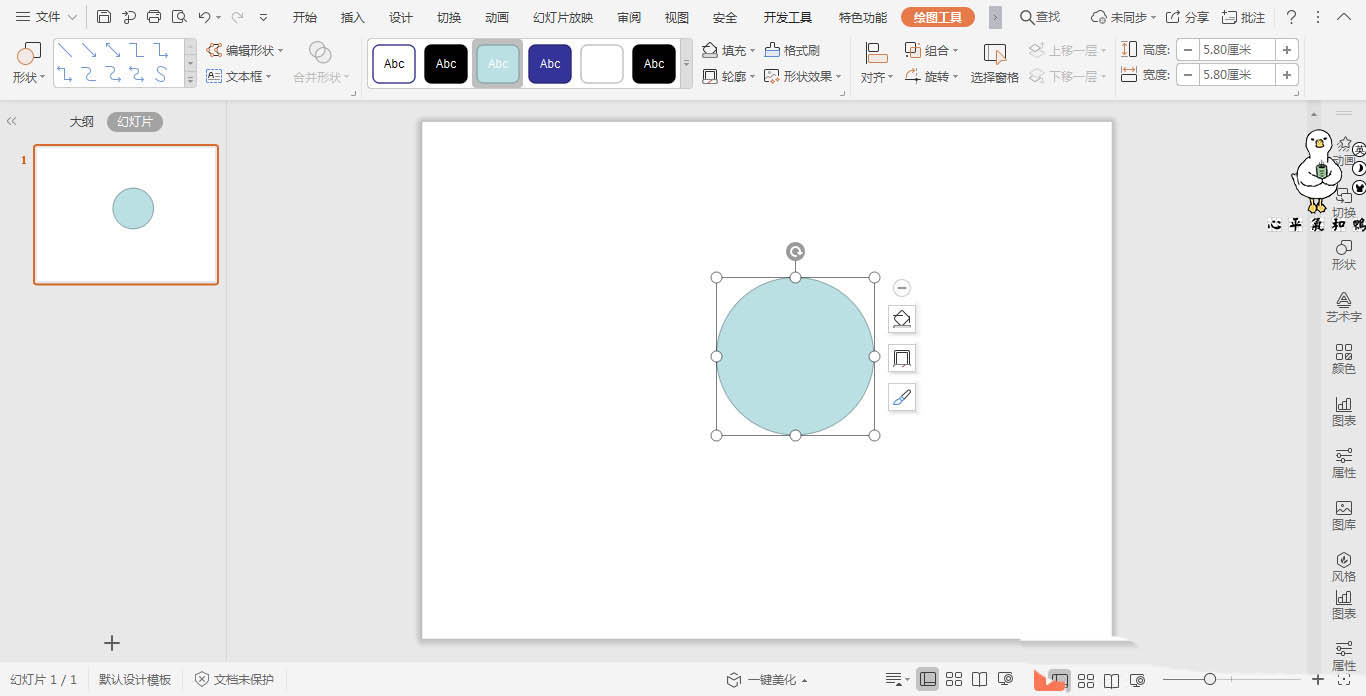Switch to slide sorter view in status bar

[954, 679]
